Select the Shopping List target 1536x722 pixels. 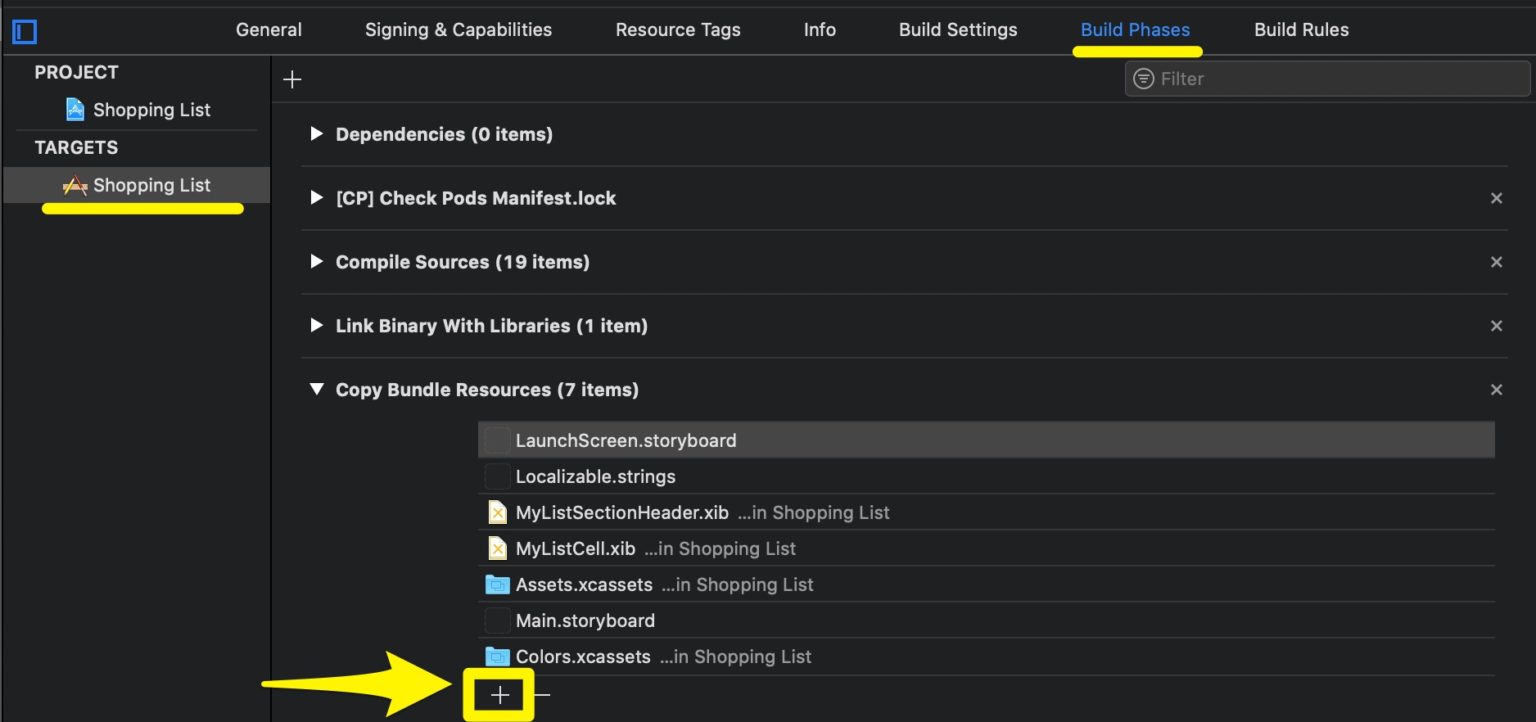(x=151, y=185)
